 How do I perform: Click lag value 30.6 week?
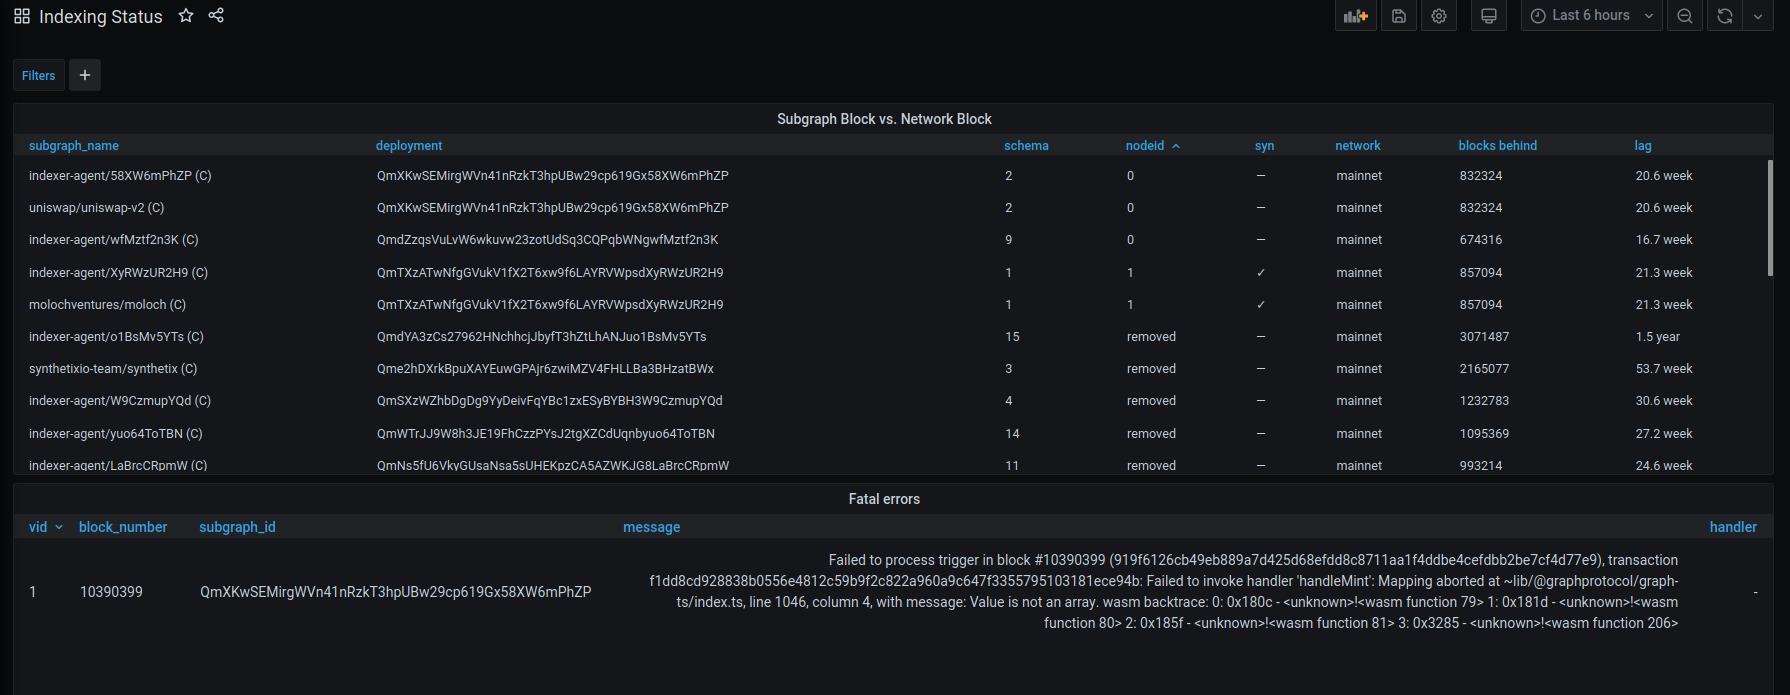click(1664, 401)
